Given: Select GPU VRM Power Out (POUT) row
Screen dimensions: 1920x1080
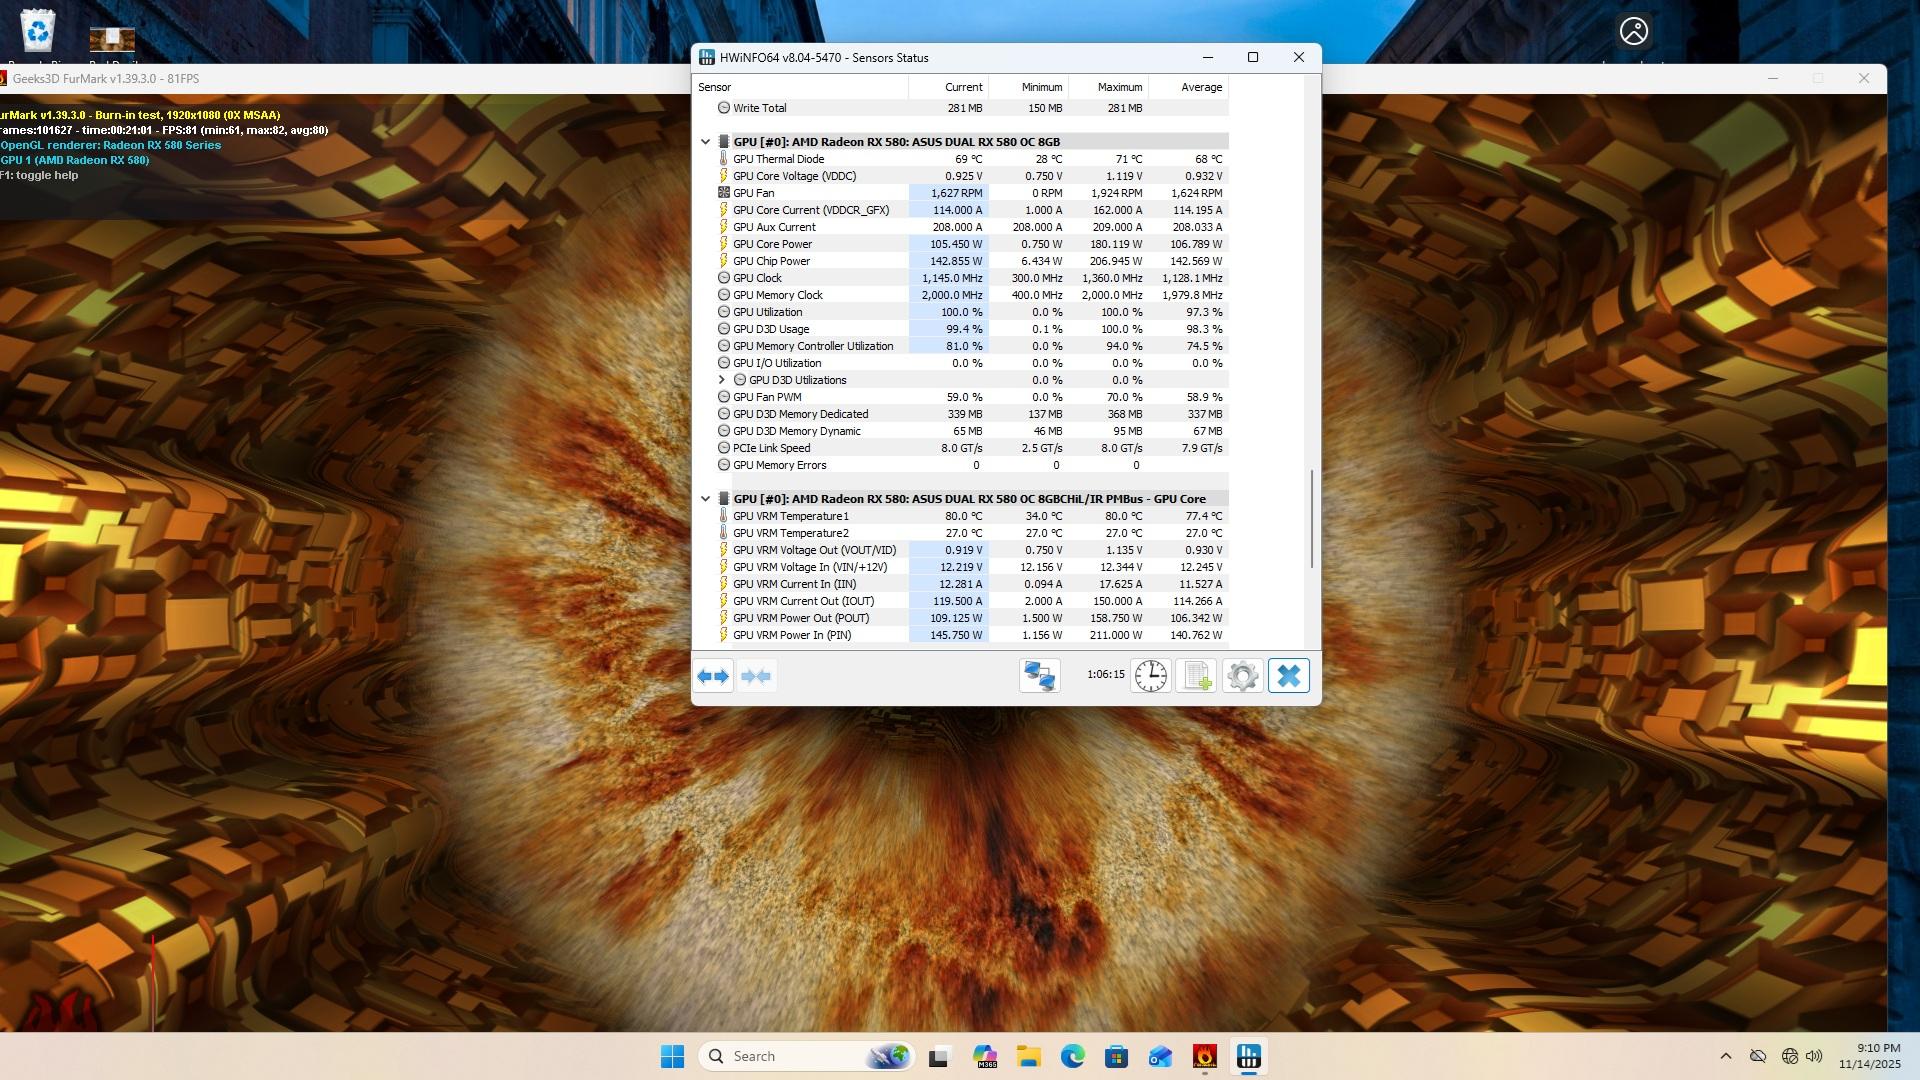Looking at the screenshot, I should [961, 618].
